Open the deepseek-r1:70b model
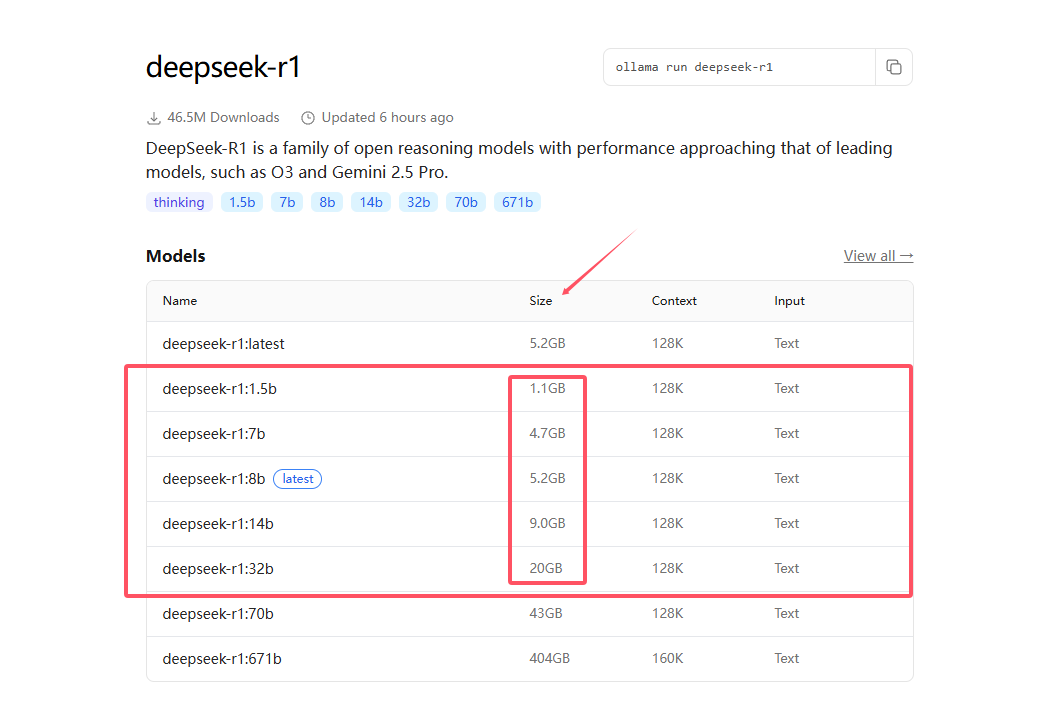 click(x=218, y=614)
